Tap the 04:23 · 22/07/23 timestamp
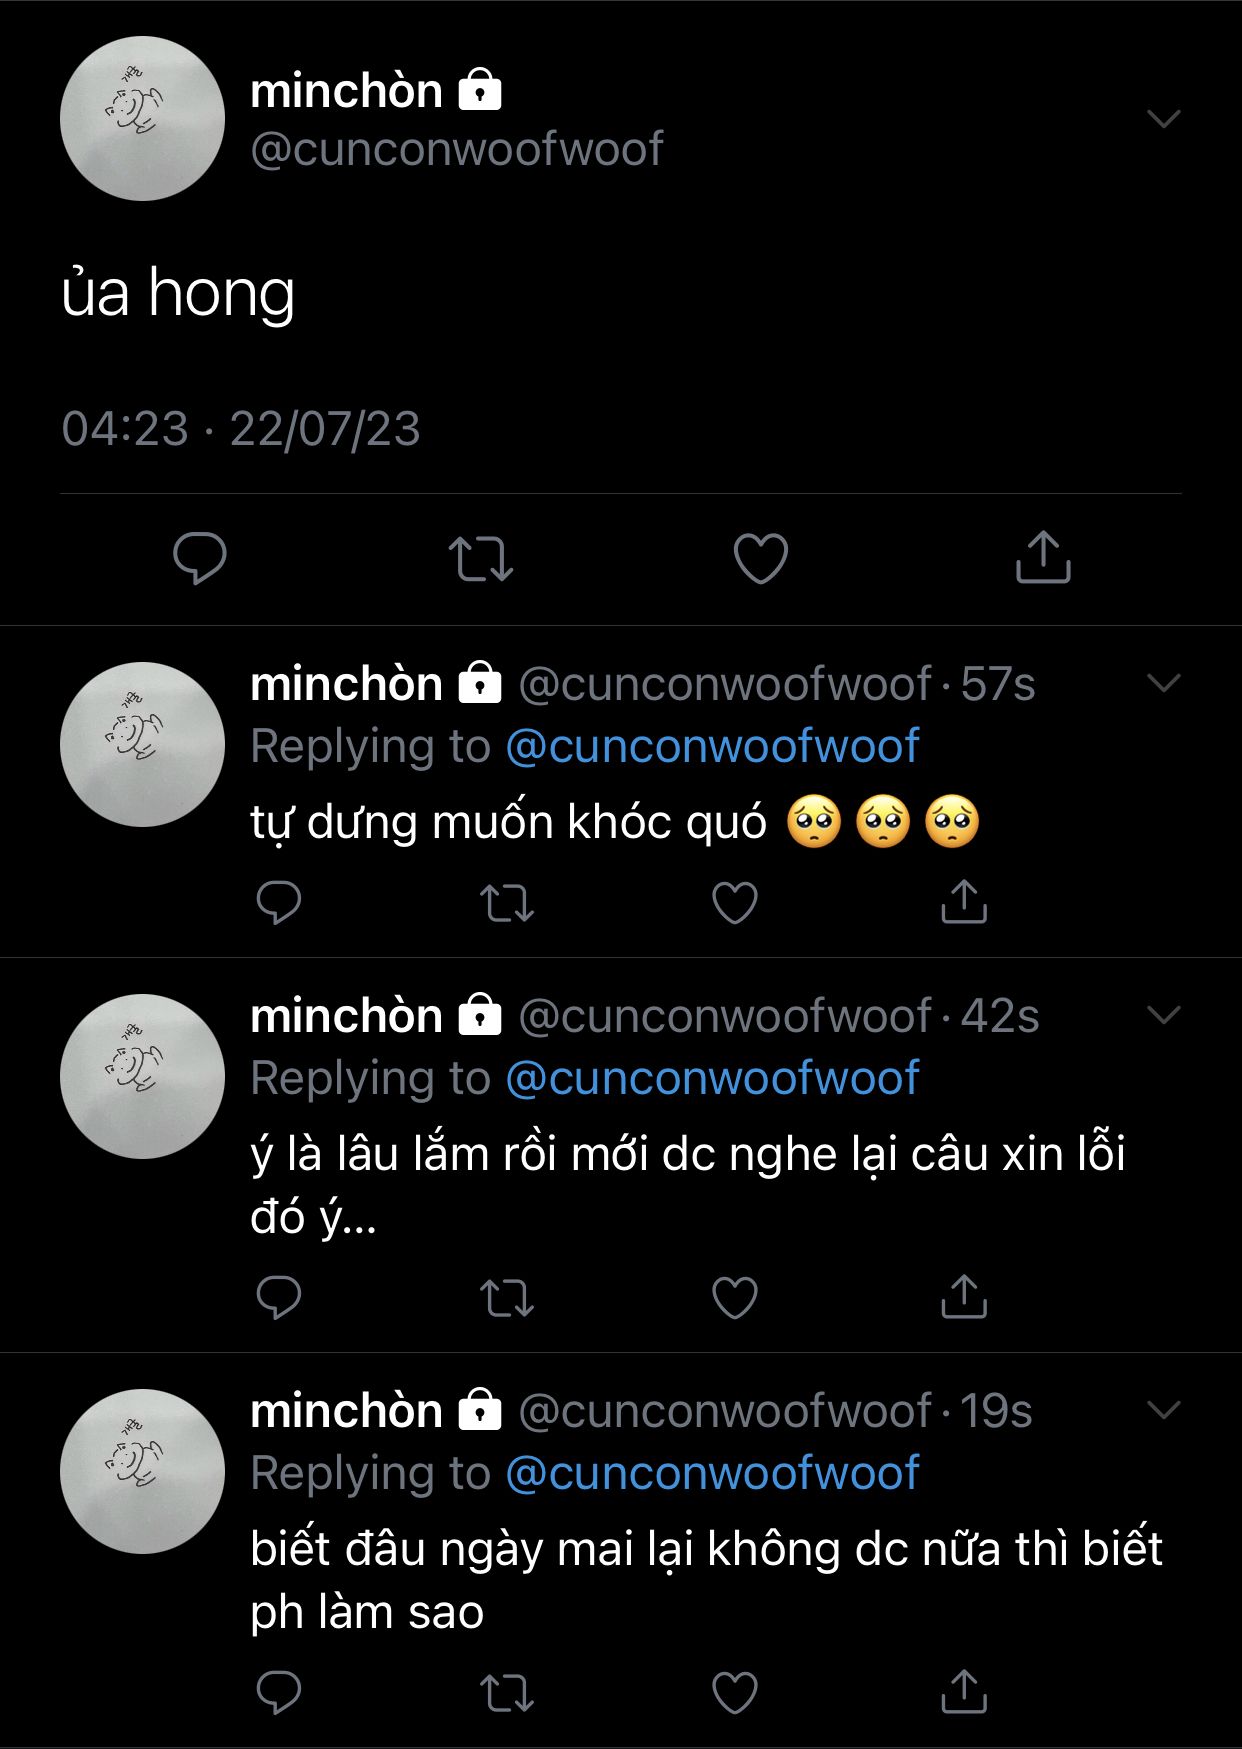 tap(241, 429)
